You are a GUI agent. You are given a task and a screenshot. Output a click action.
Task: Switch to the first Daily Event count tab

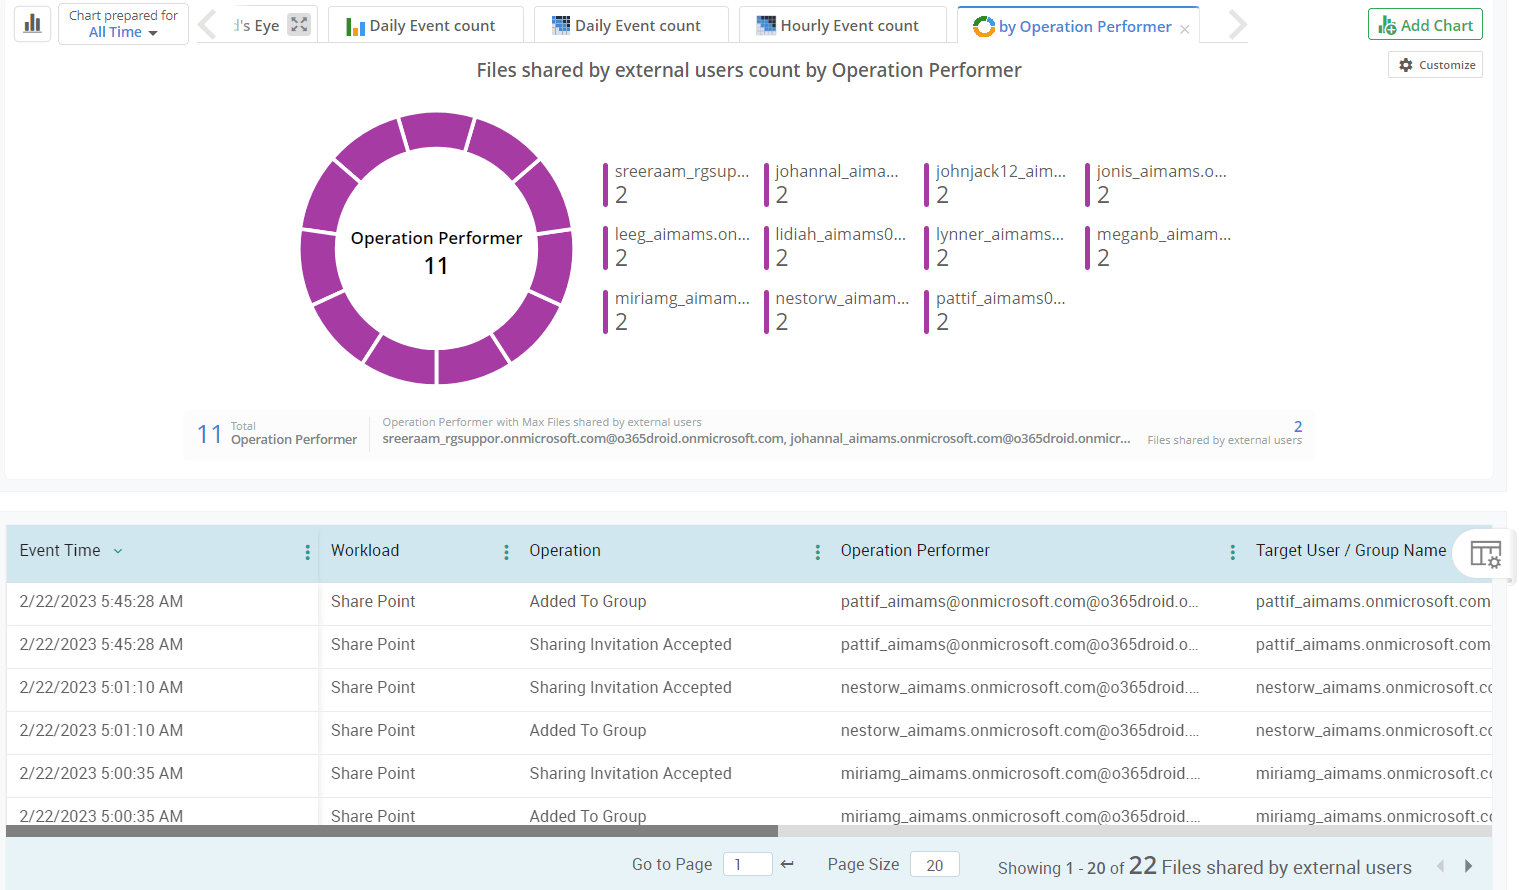click(425, 25)
